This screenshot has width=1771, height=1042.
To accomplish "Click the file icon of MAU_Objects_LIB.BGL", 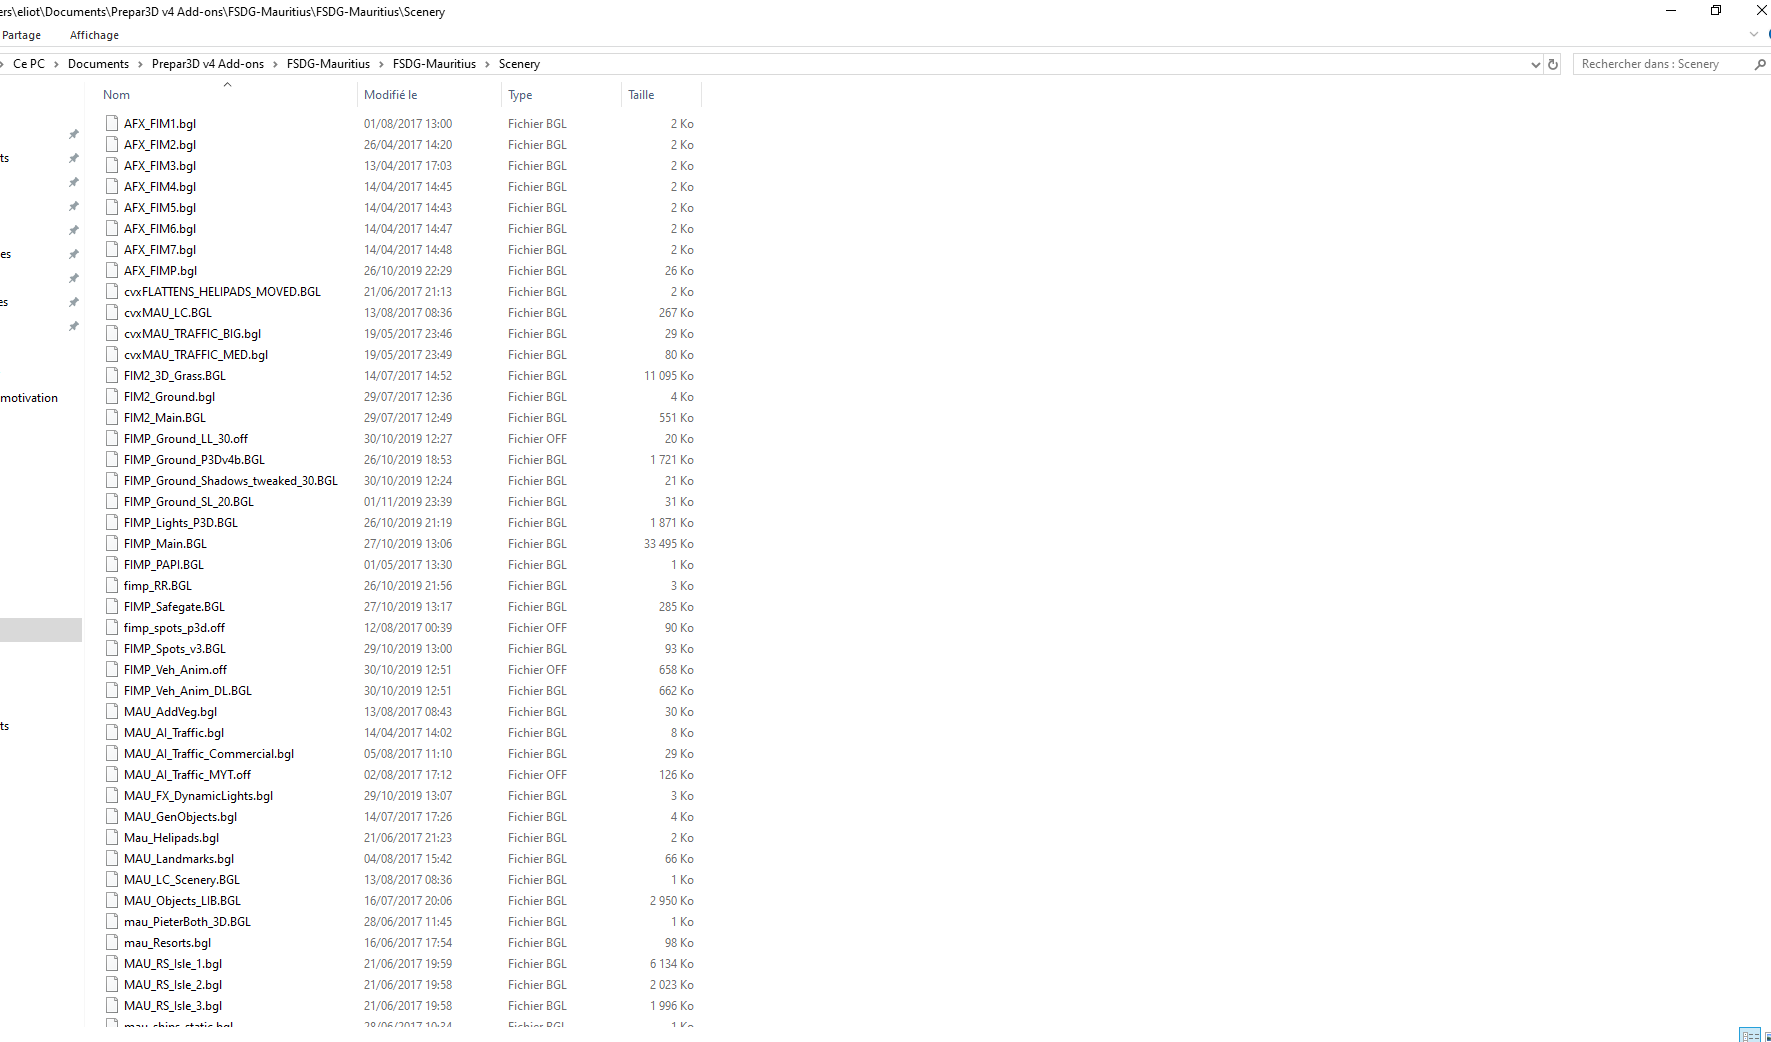I will pos(112,901).
